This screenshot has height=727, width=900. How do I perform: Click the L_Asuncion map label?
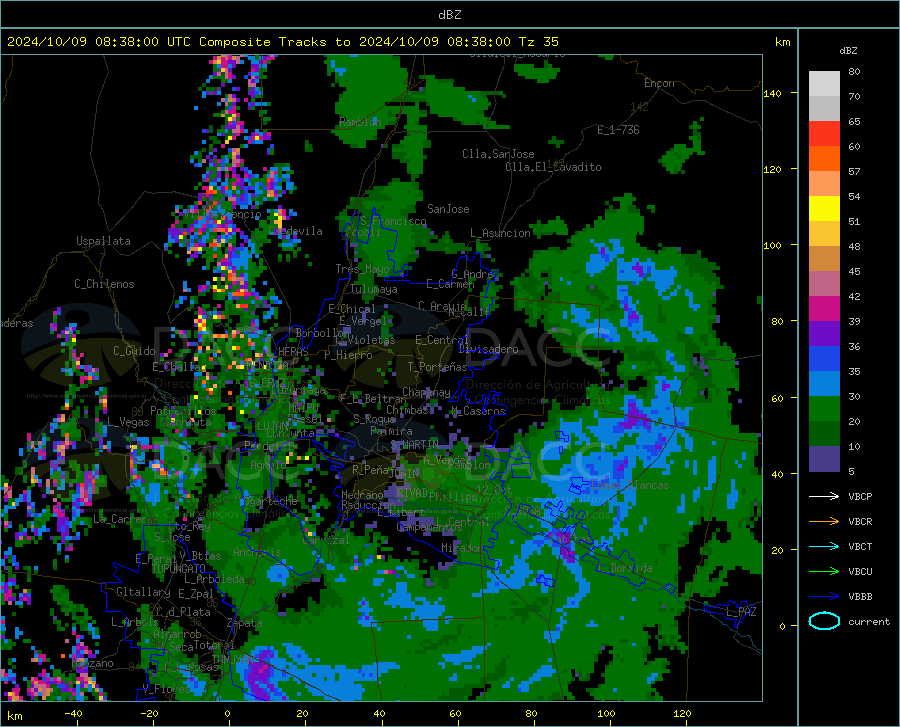click(500, 233)
